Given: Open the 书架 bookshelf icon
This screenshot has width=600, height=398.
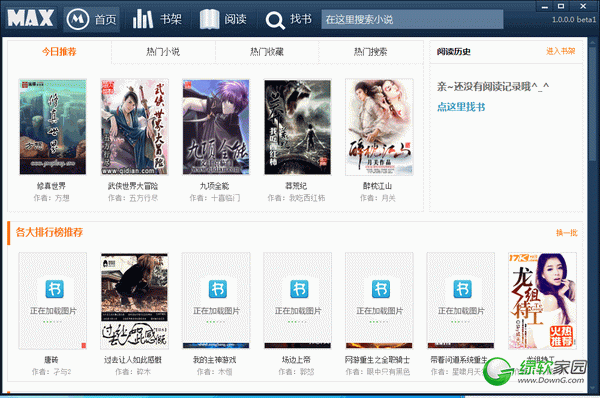Looking at the screenshot, I should (x=143, y=19).
